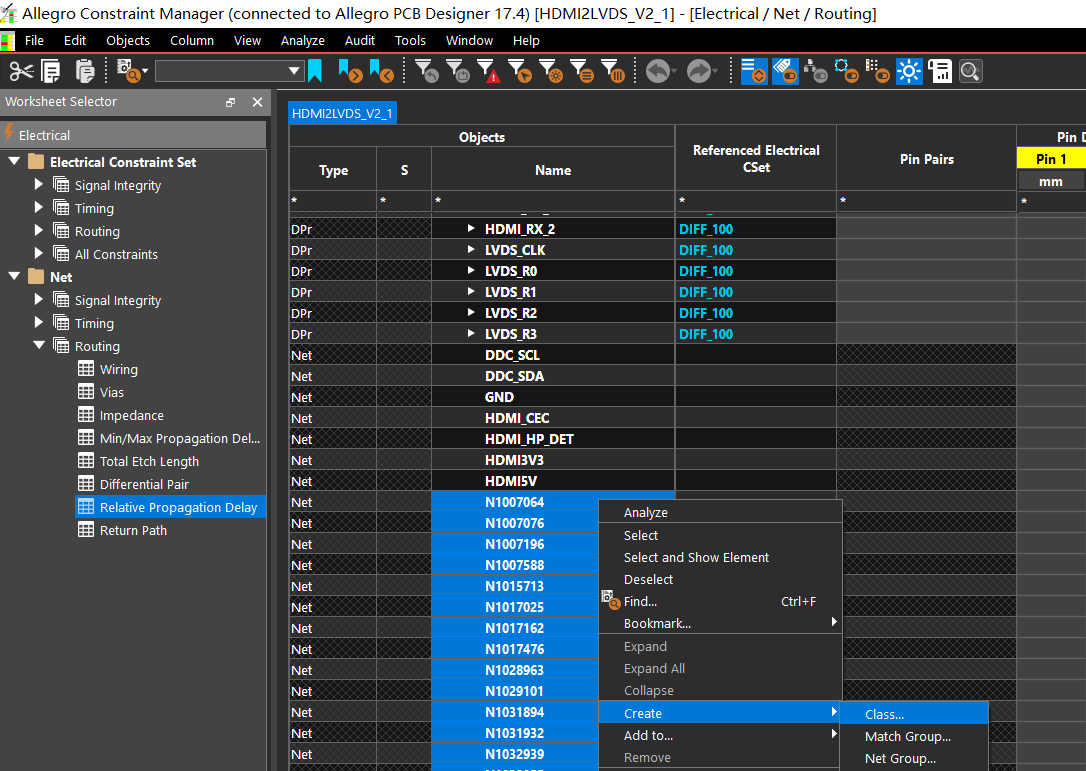Image resolution: width=1086 pixels, height=771 pixels.
Task: Select the HDMI_HP_DET net name cell
Action: point(553,439)
